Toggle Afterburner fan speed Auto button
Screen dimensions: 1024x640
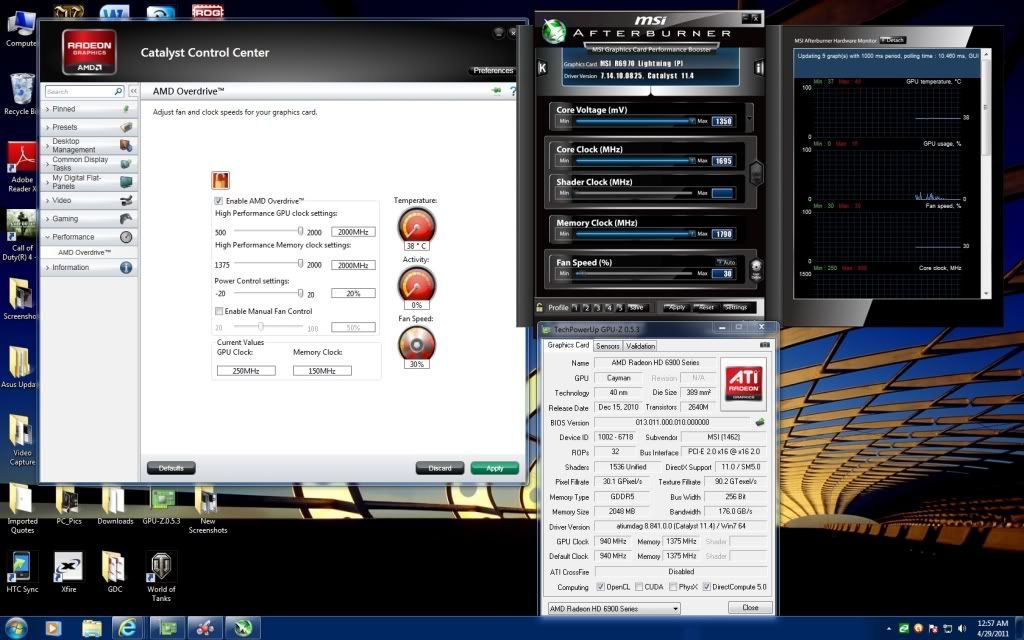(726, 262)
